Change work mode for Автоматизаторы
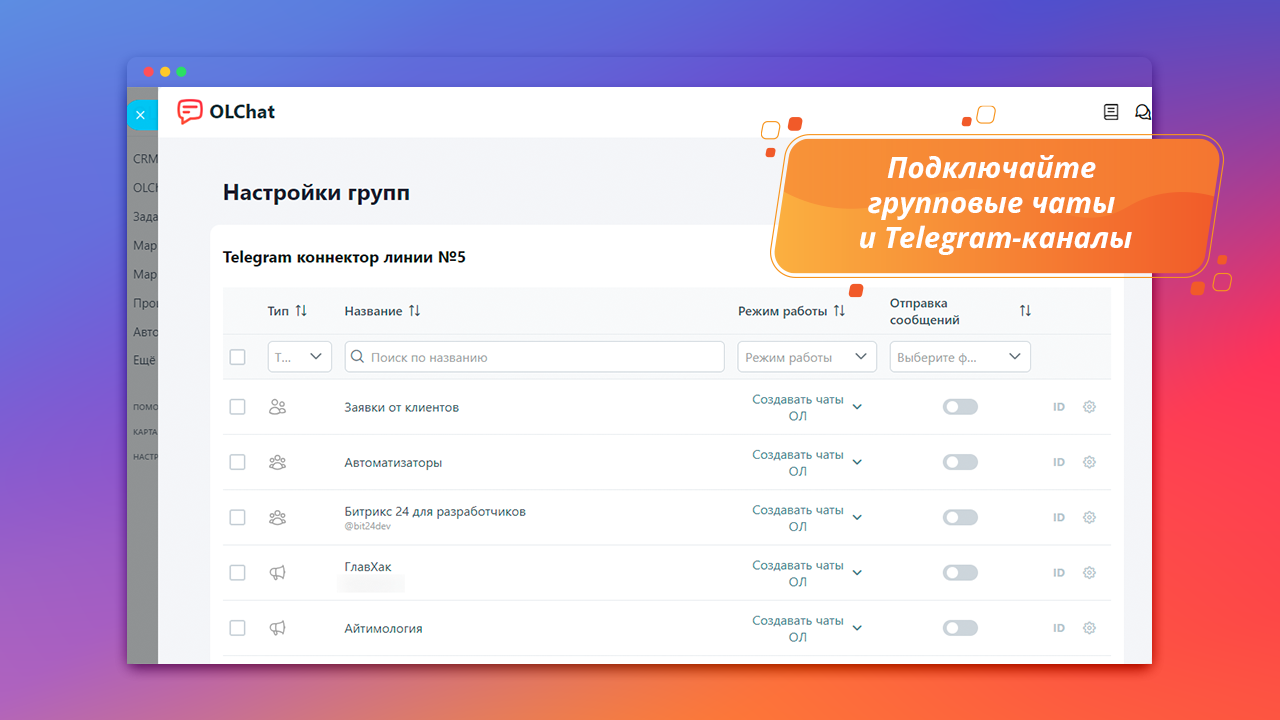Screen dimensions: 1280x720 [807, 462]
